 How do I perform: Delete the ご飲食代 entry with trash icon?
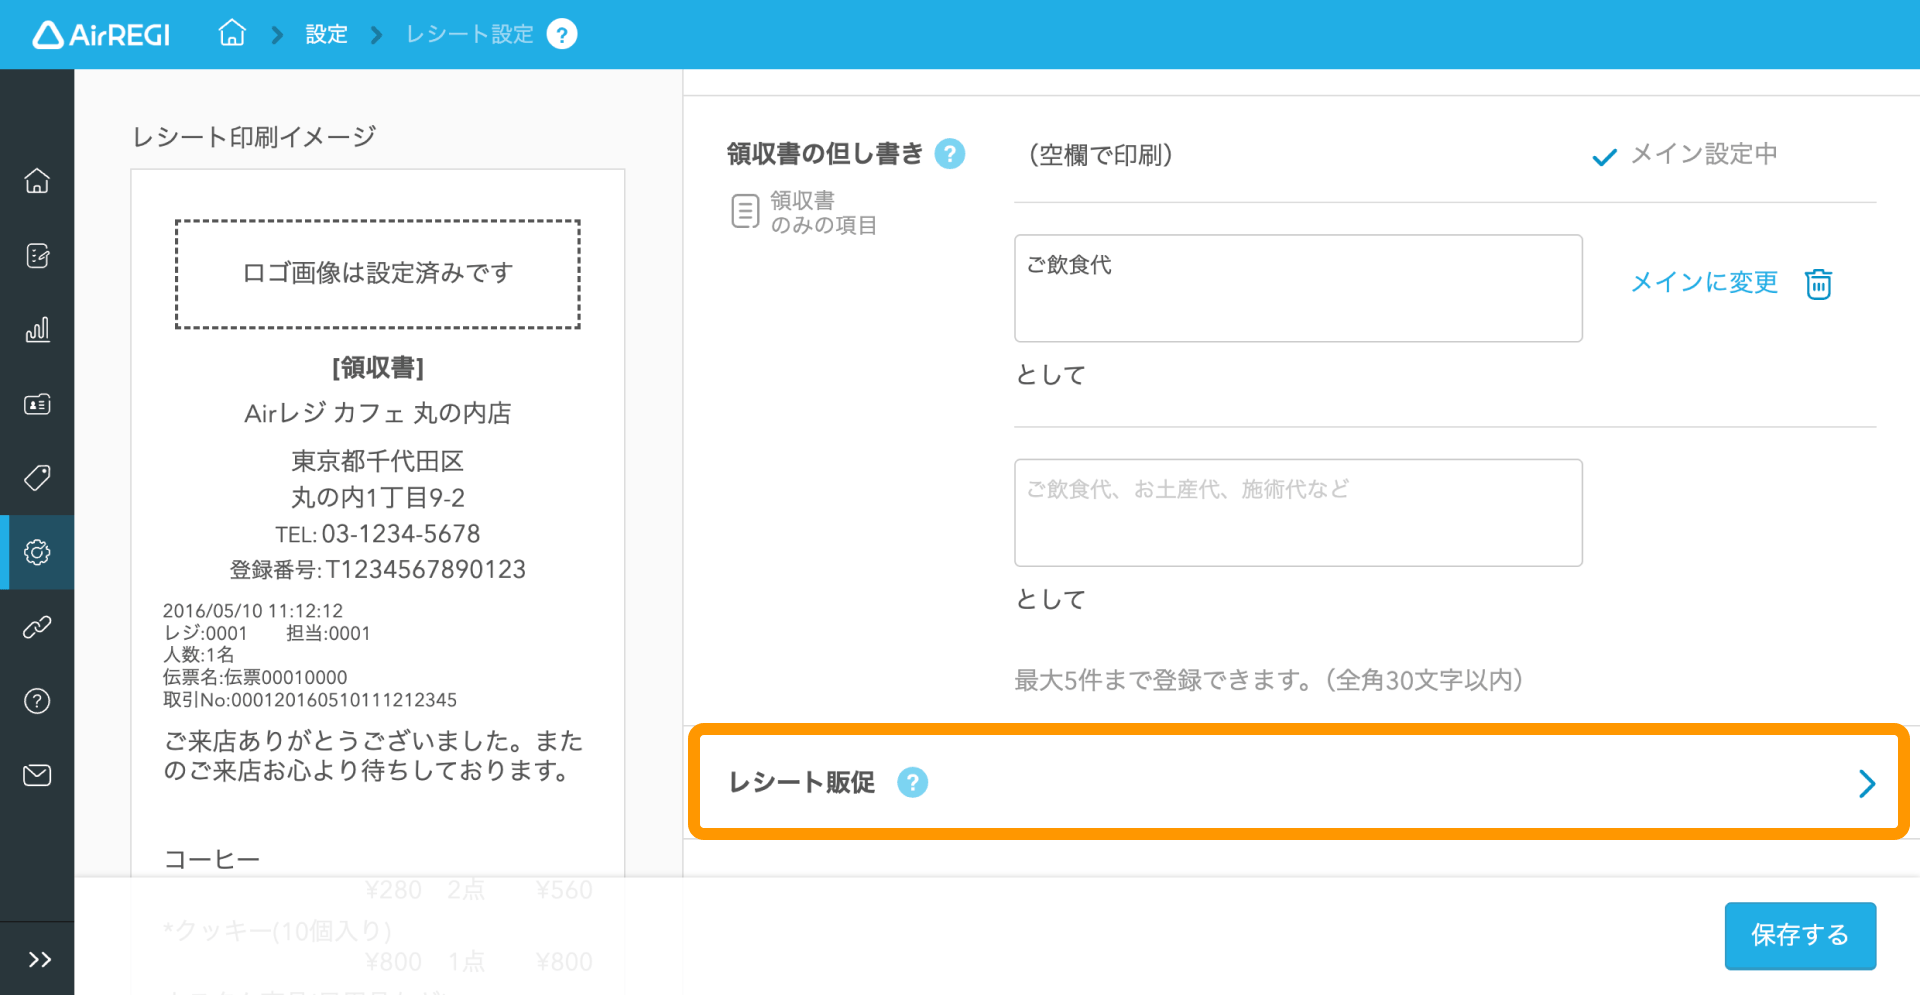(x=1818, y=284)
